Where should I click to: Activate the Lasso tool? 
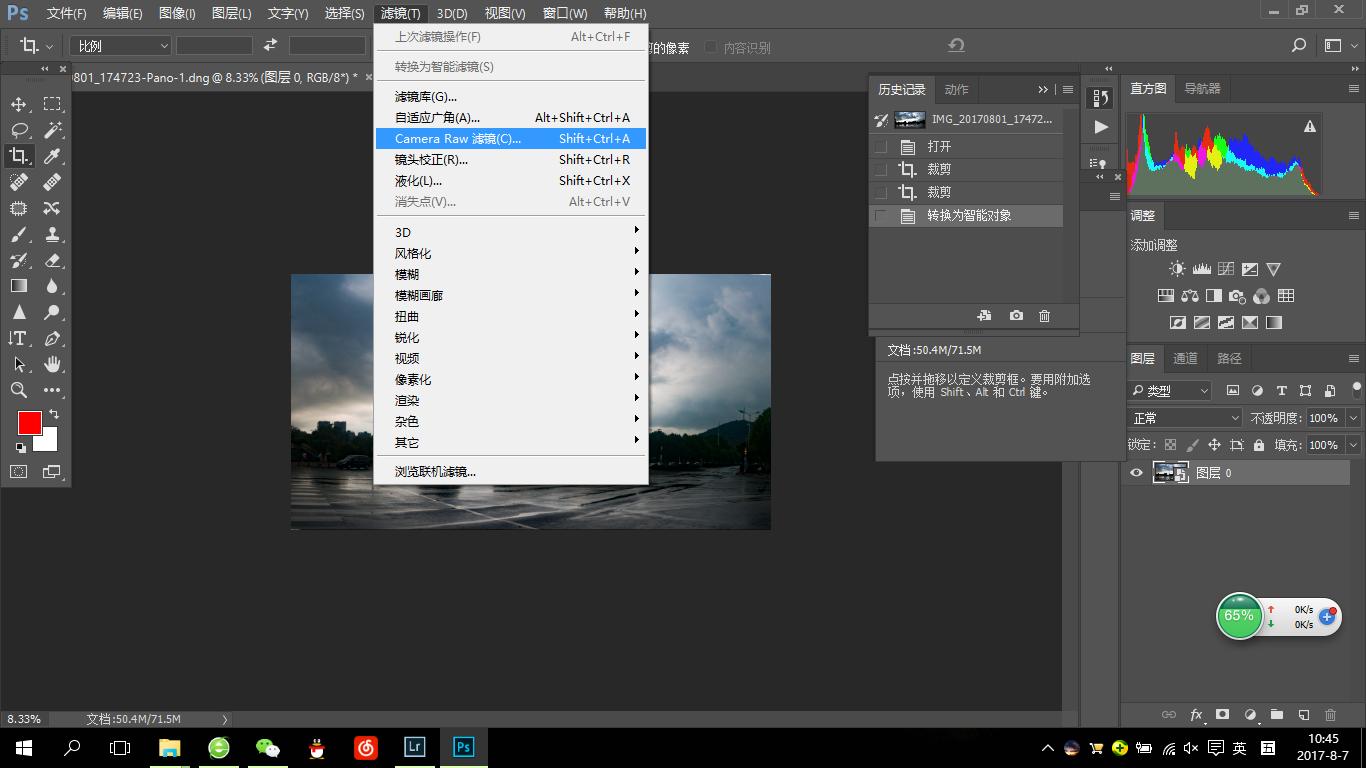(18, 129)
